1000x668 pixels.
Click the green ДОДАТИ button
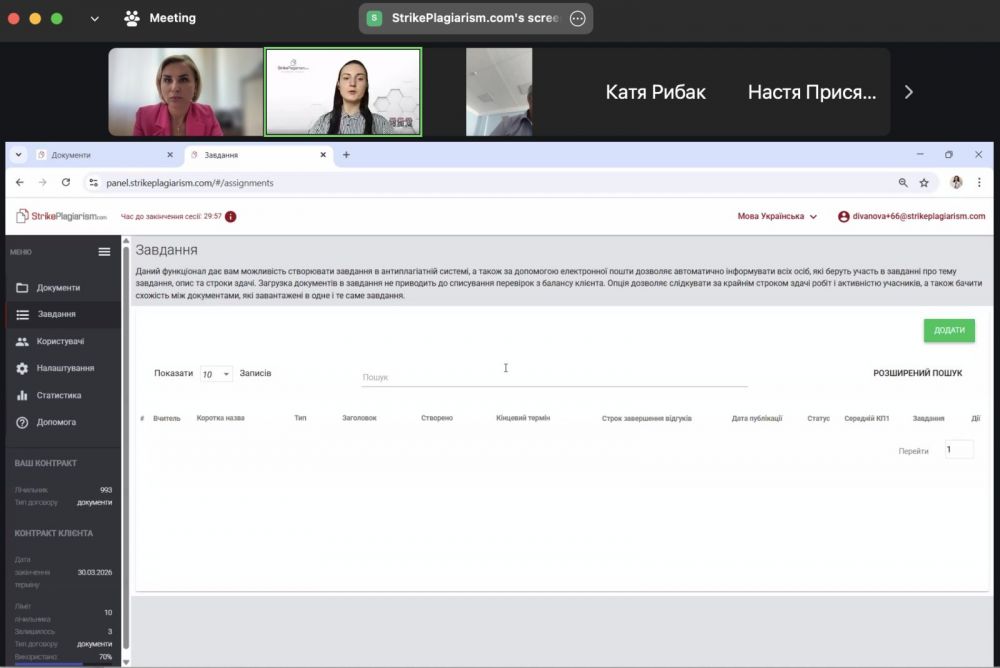949,330
